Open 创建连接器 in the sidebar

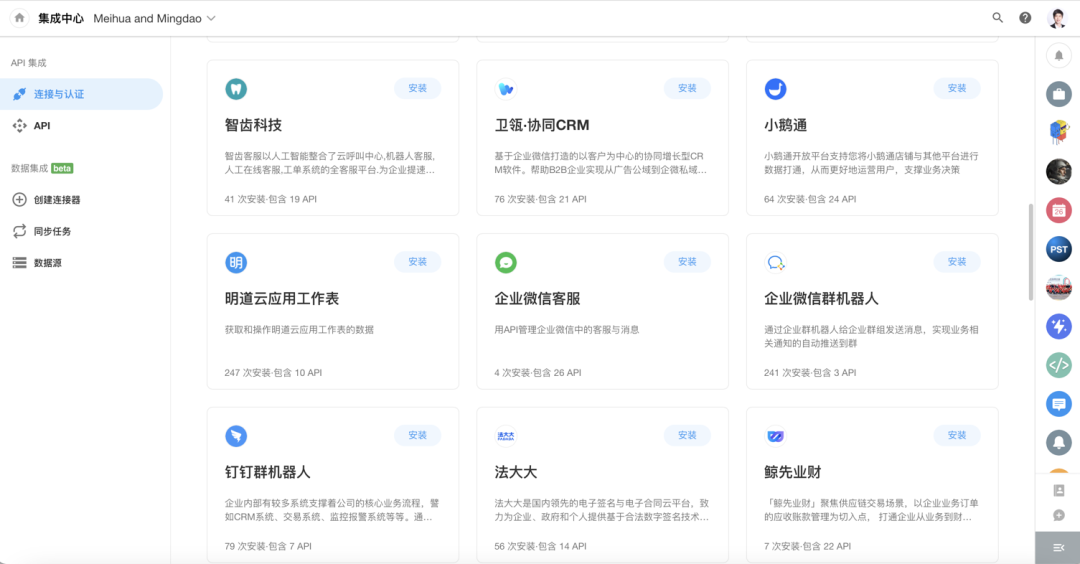coord(81,200)
